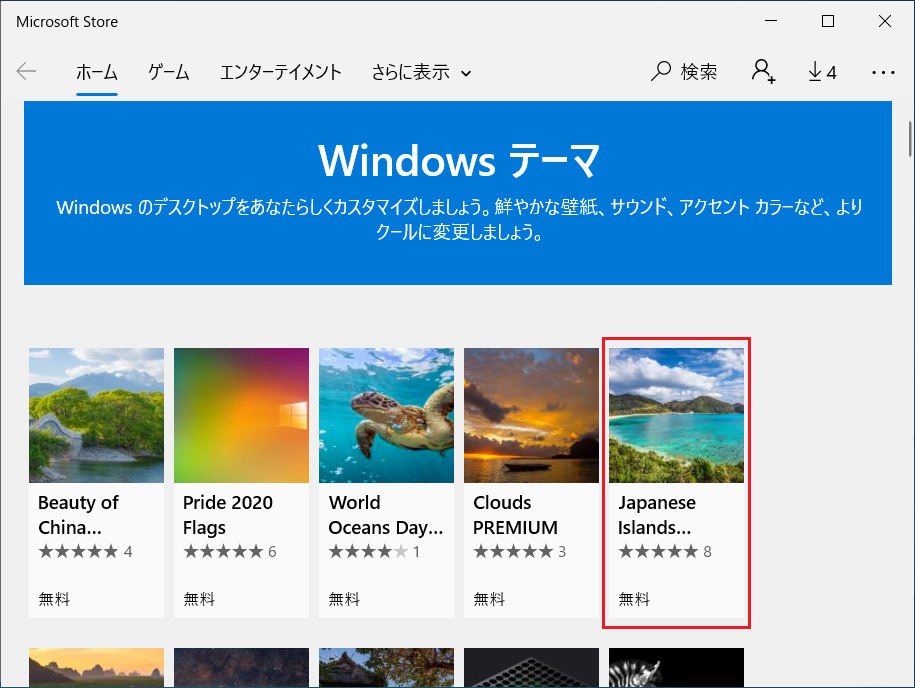915x688 pixels.
Task: Click the Beauty of China title
Action: point(78,515)
